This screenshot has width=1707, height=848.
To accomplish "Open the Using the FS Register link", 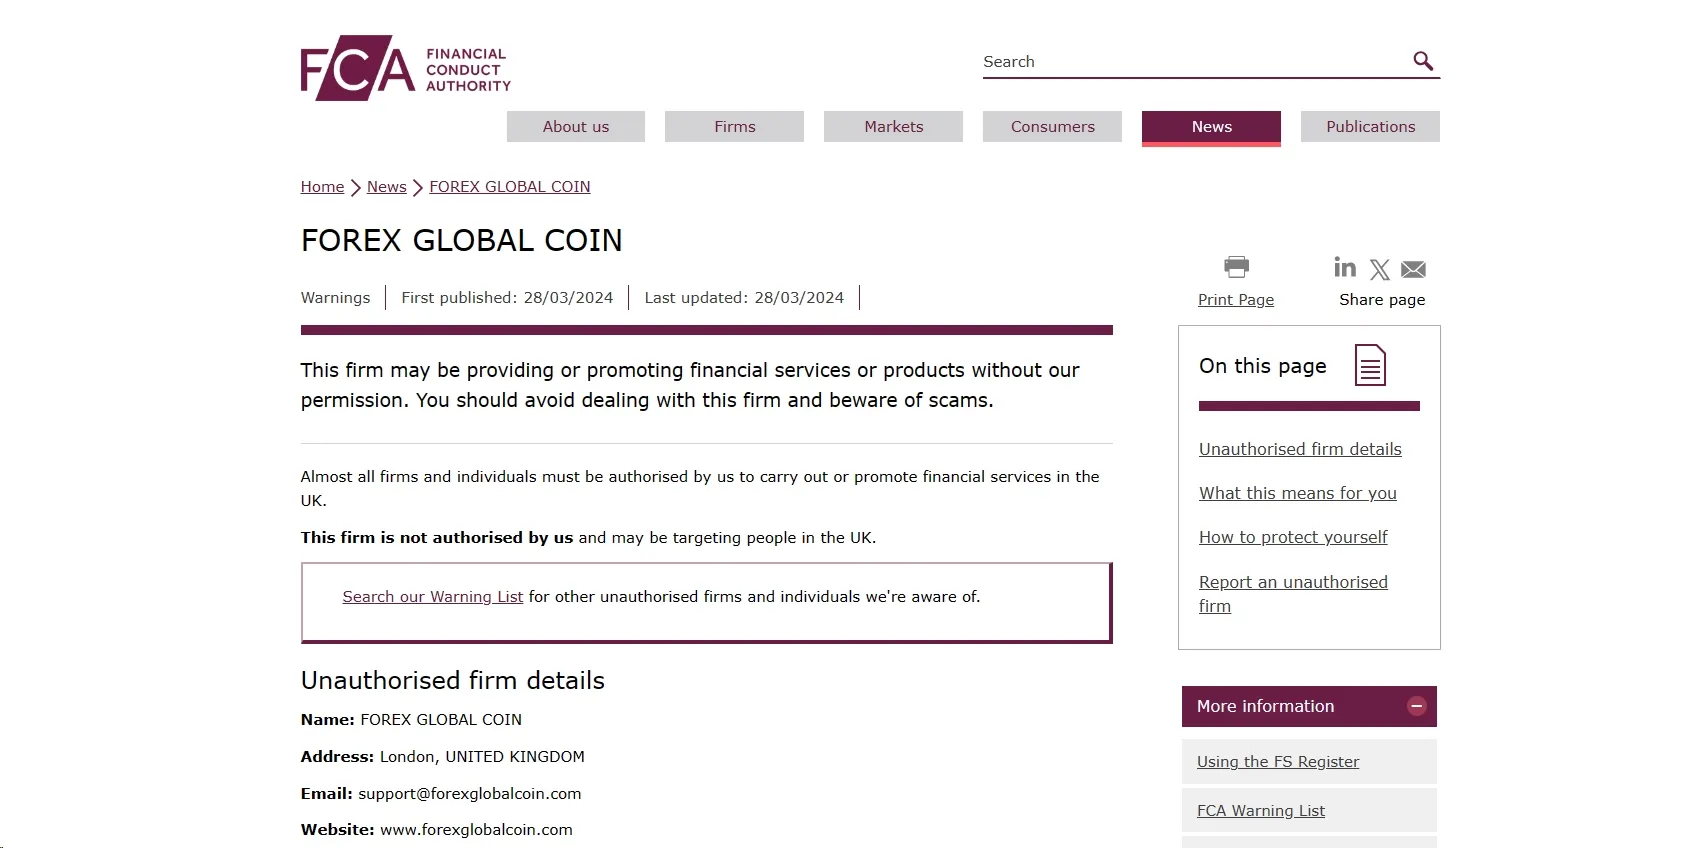I will (1278, 762).
